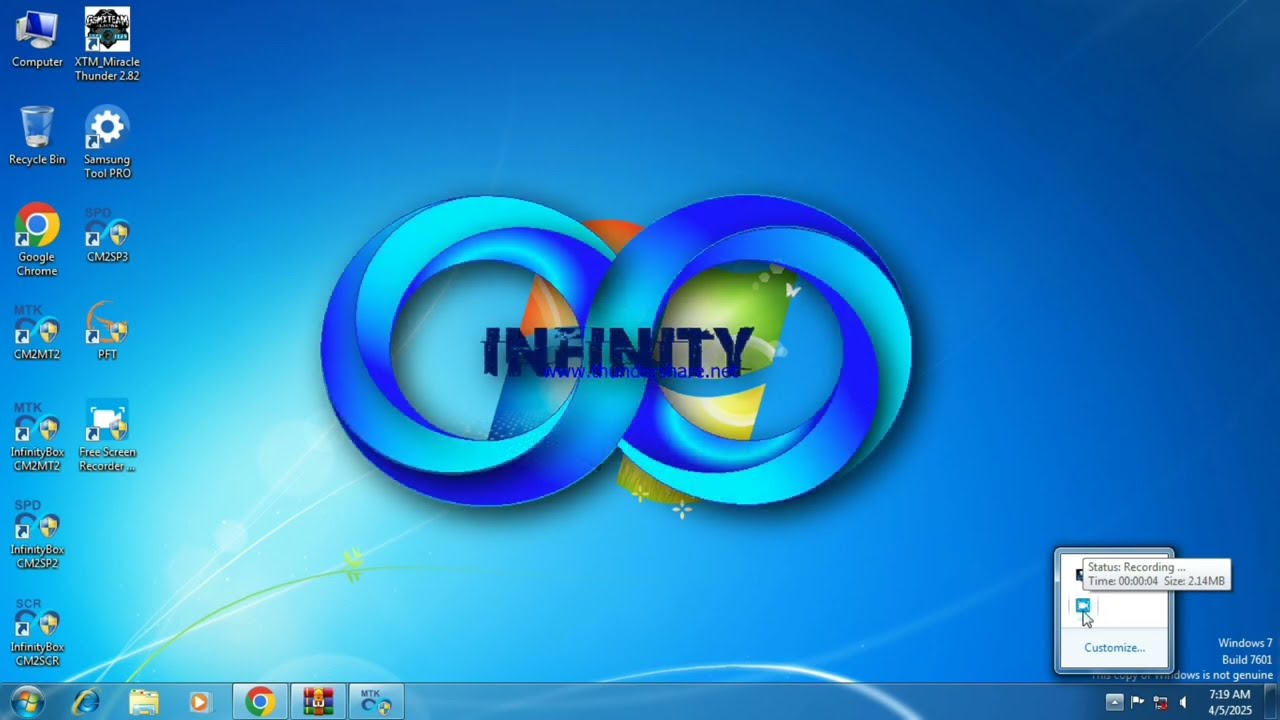
Task: Open WinRAR taskbar button
Action: (318, 702)
